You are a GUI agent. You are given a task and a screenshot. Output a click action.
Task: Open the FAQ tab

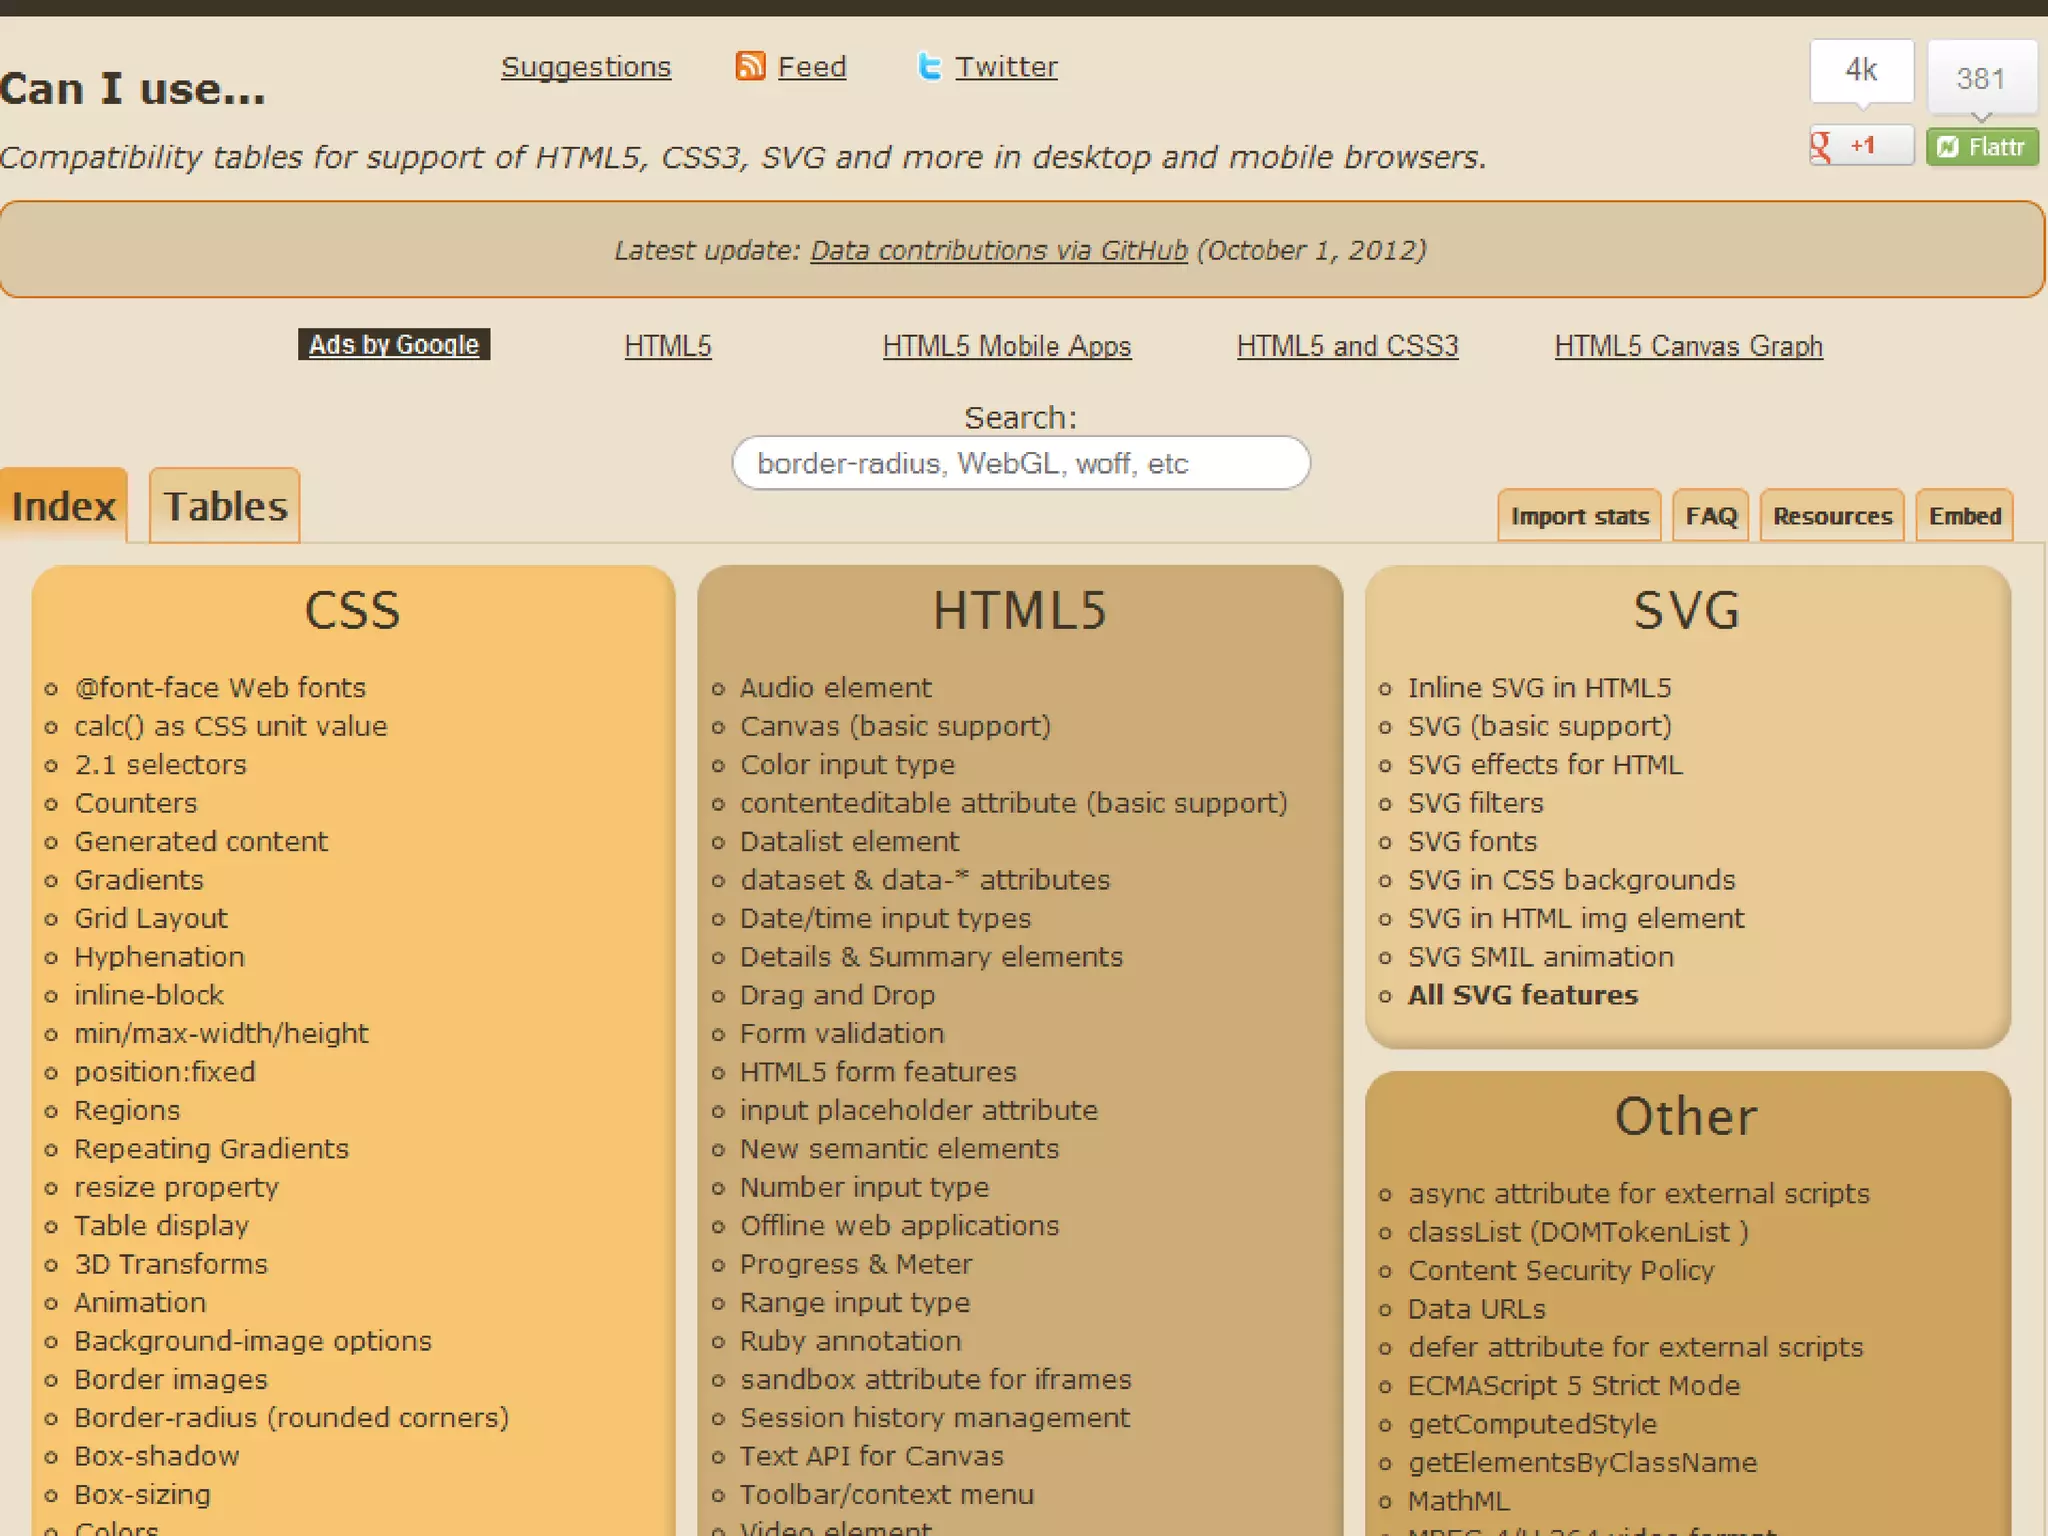(1711, 516)
